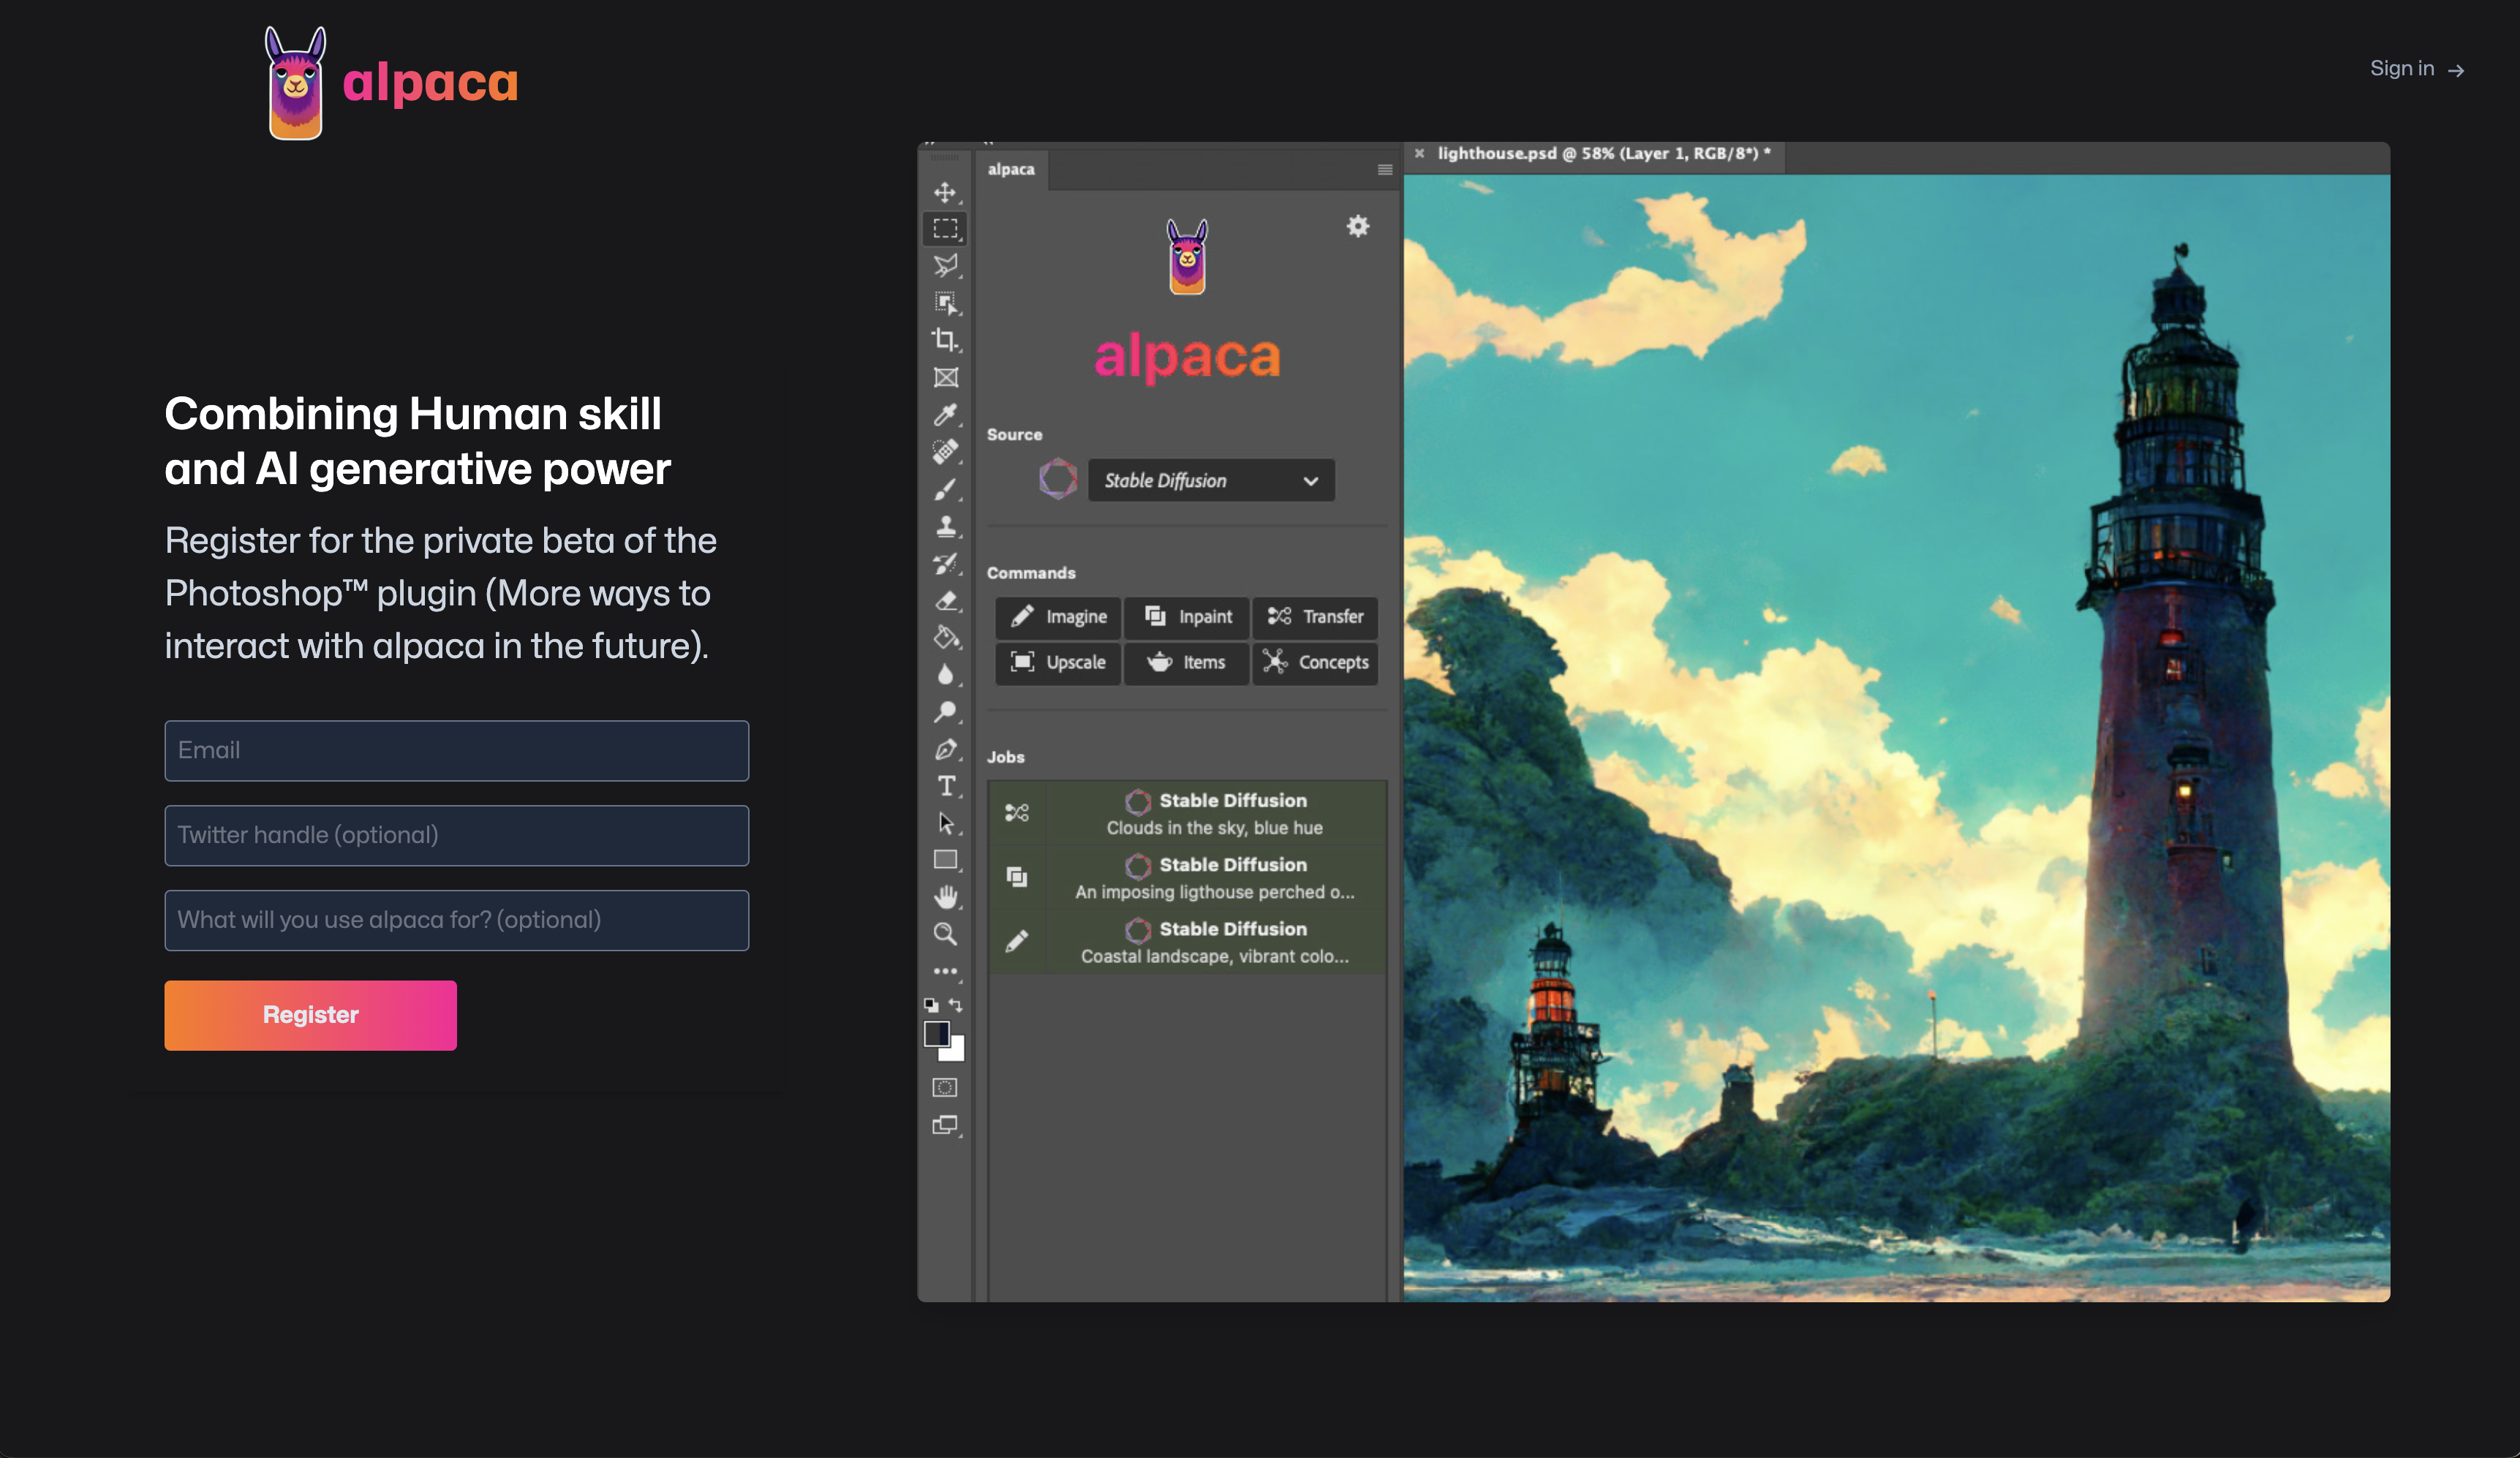Select the Object Selection tool

(945, 303)
